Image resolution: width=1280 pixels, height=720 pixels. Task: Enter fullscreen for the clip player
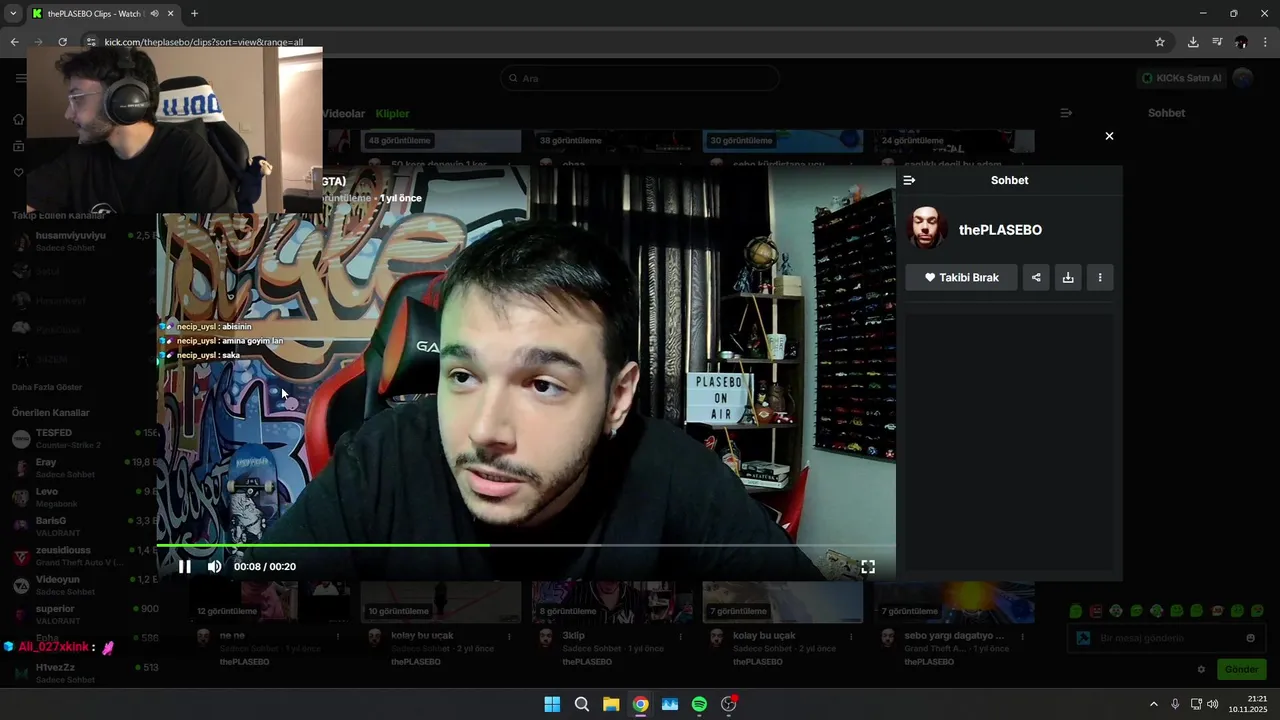point(868,567)
